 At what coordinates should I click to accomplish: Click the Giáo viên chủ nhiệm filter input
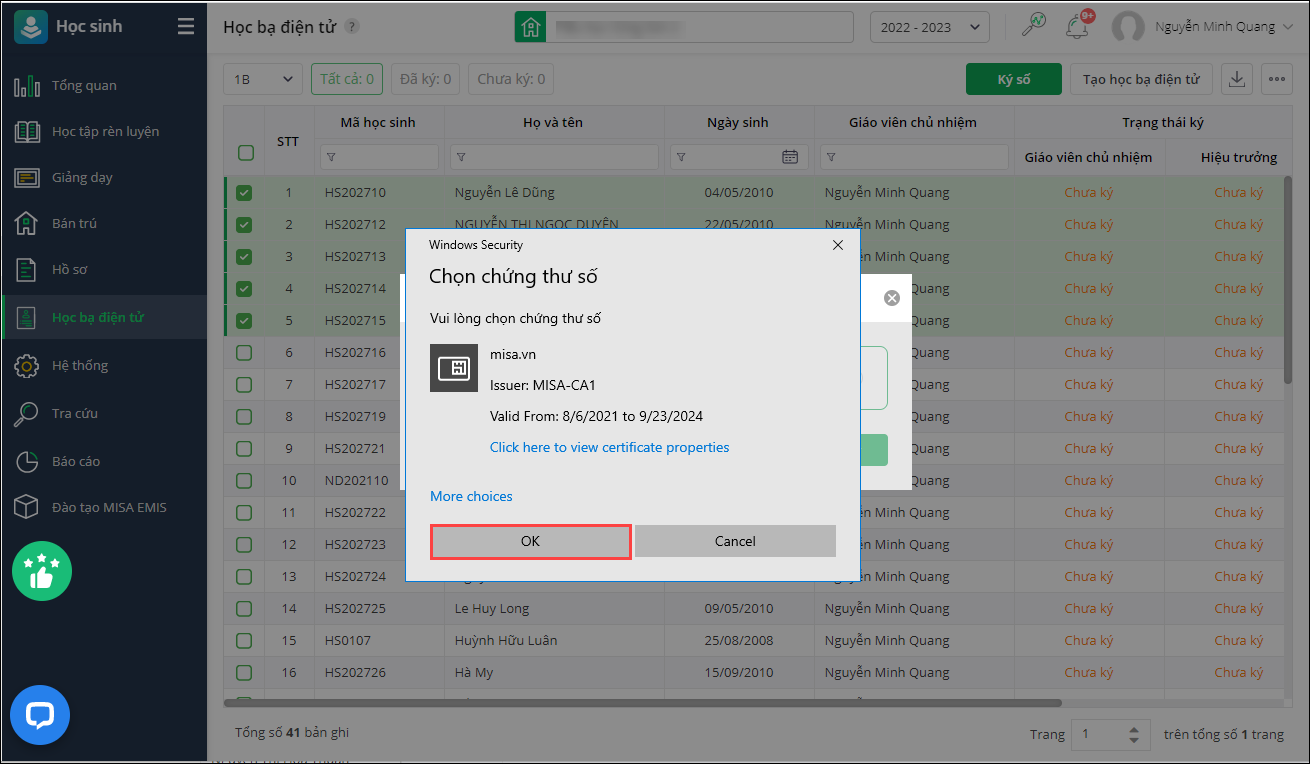coord(914,157)
